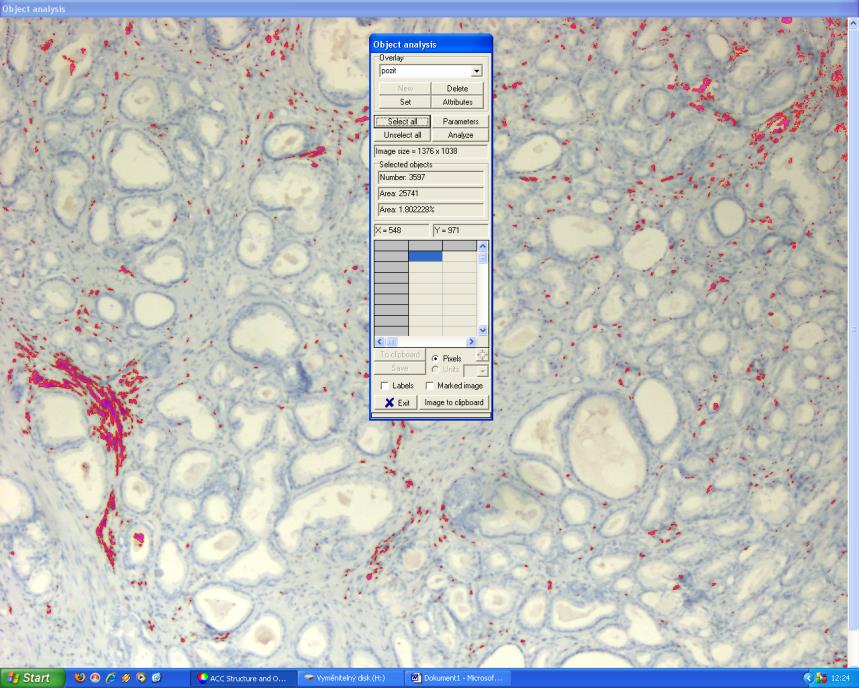Click the Set overlay button
This screenshot has height=688, width=859.
pyautogui.click(x=405, y=102)
